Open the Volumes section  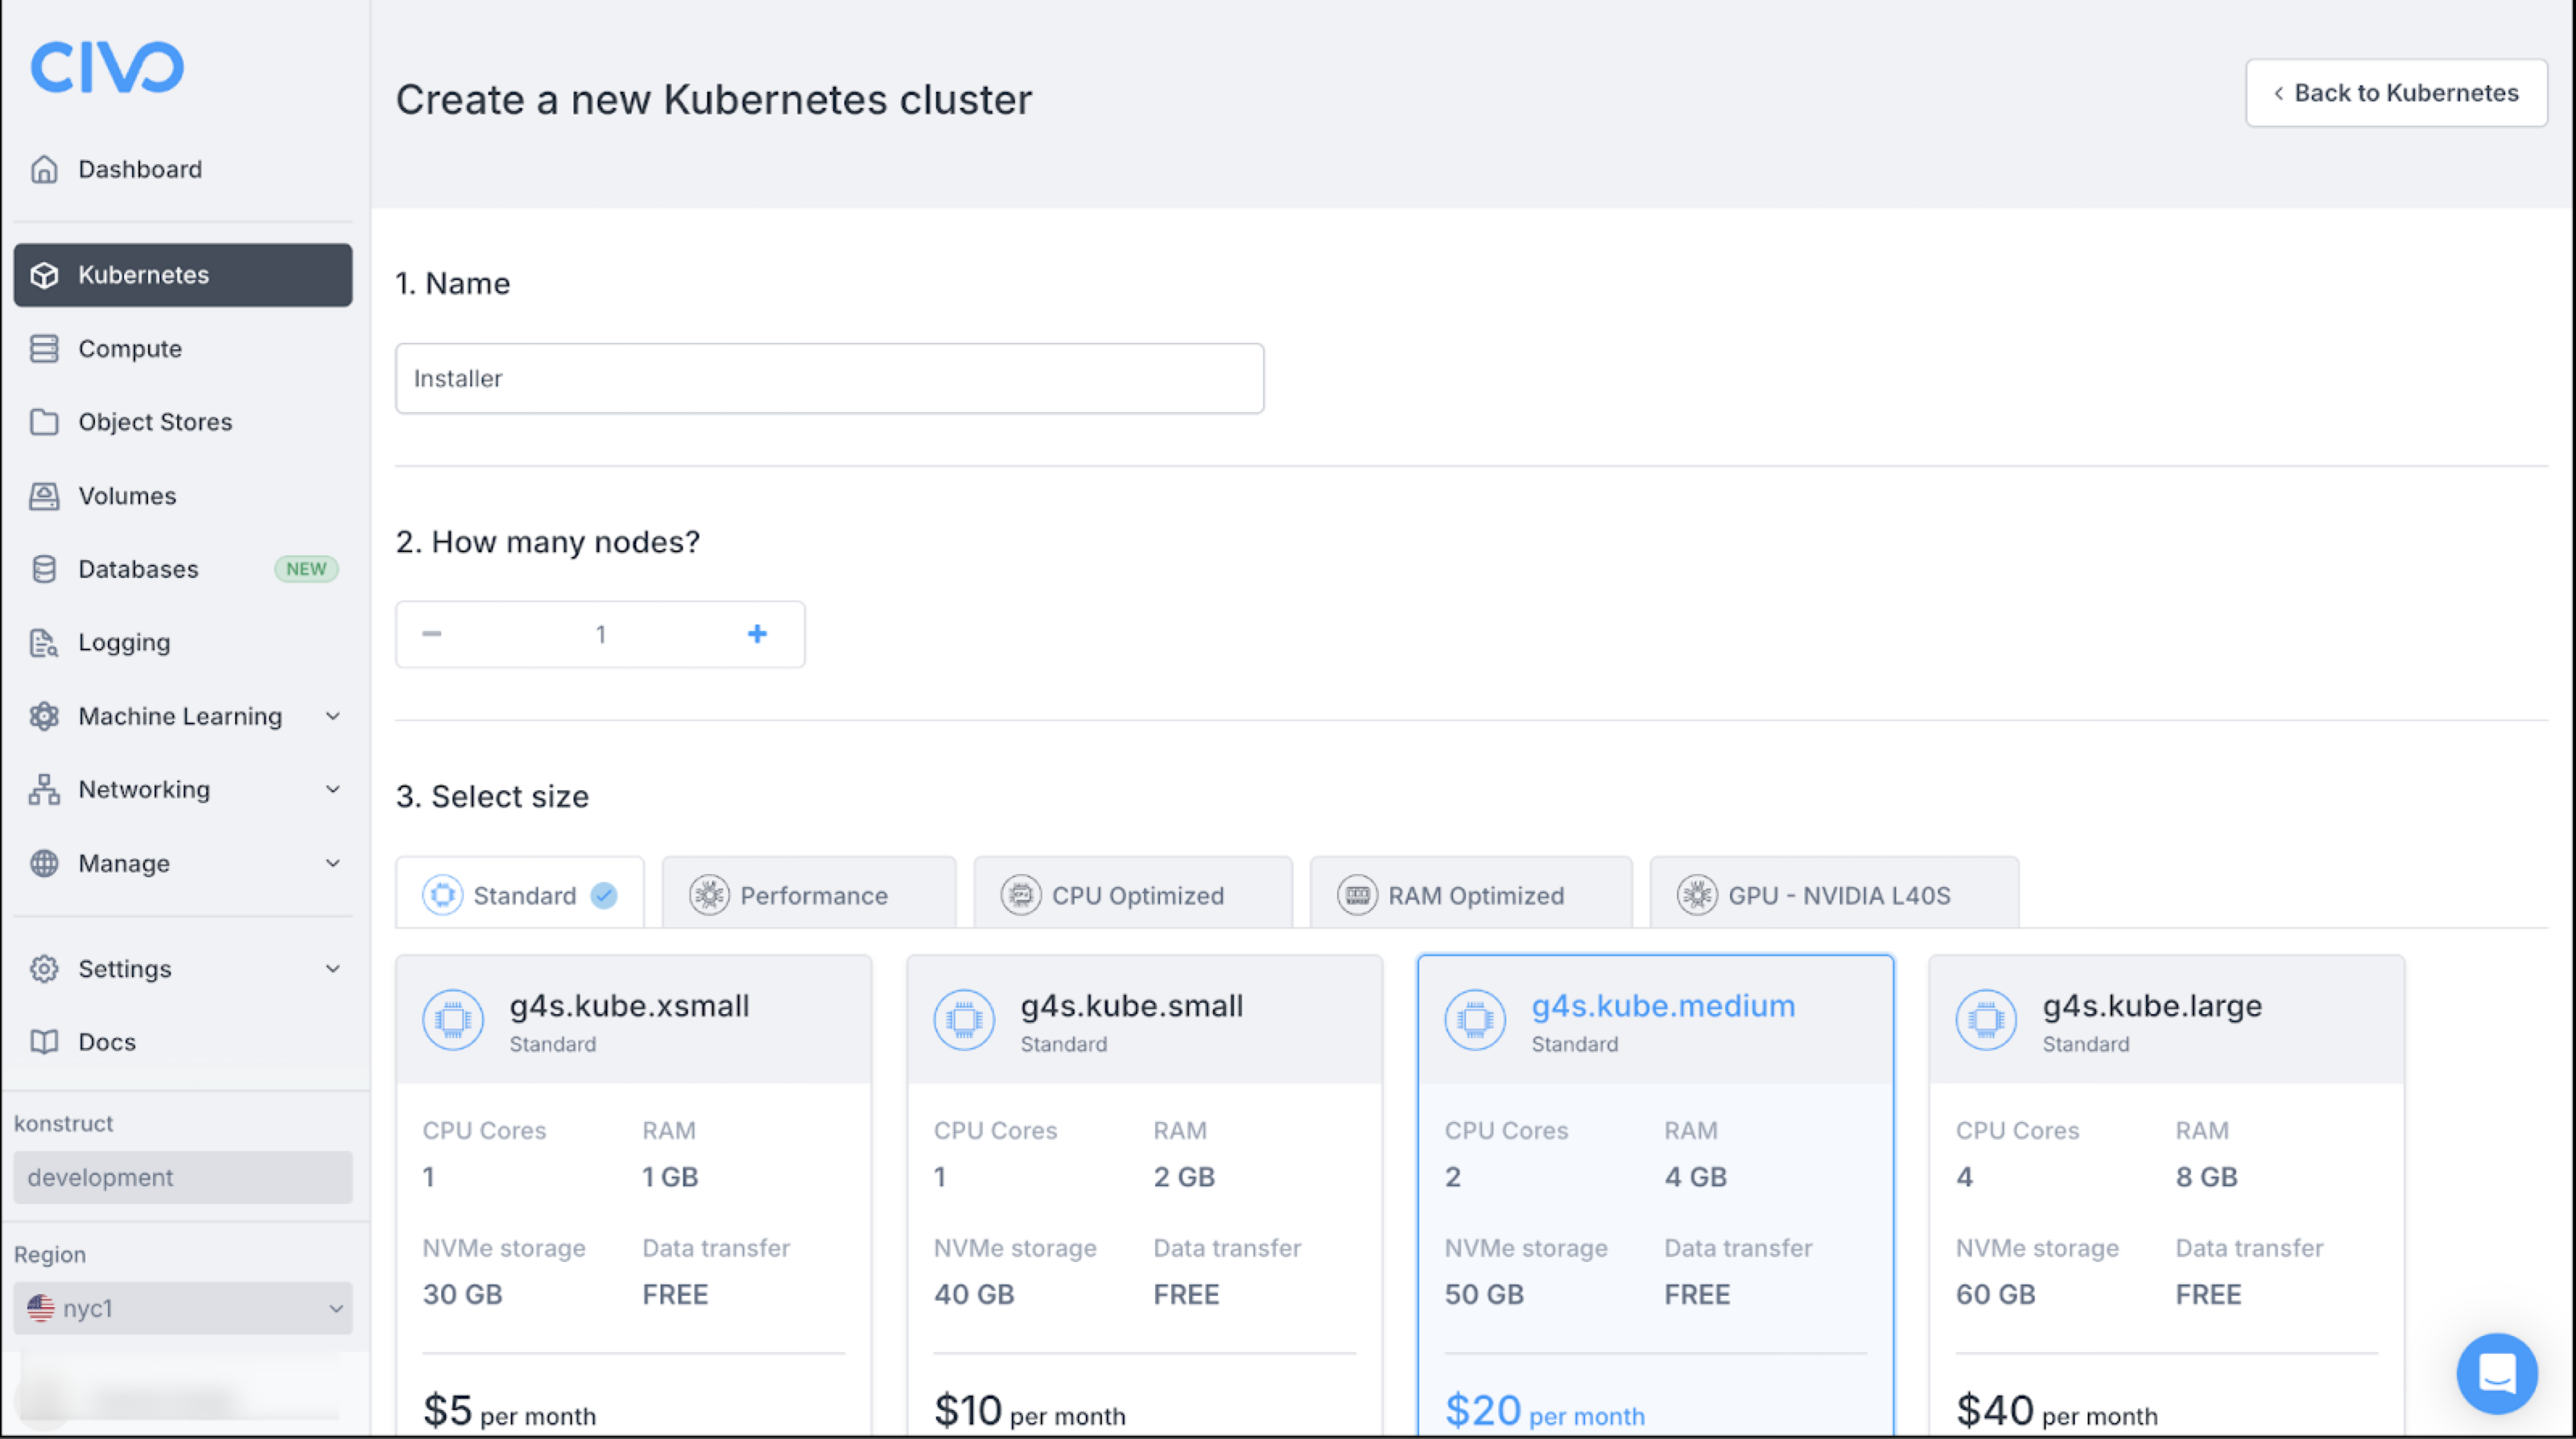[183, 496]
